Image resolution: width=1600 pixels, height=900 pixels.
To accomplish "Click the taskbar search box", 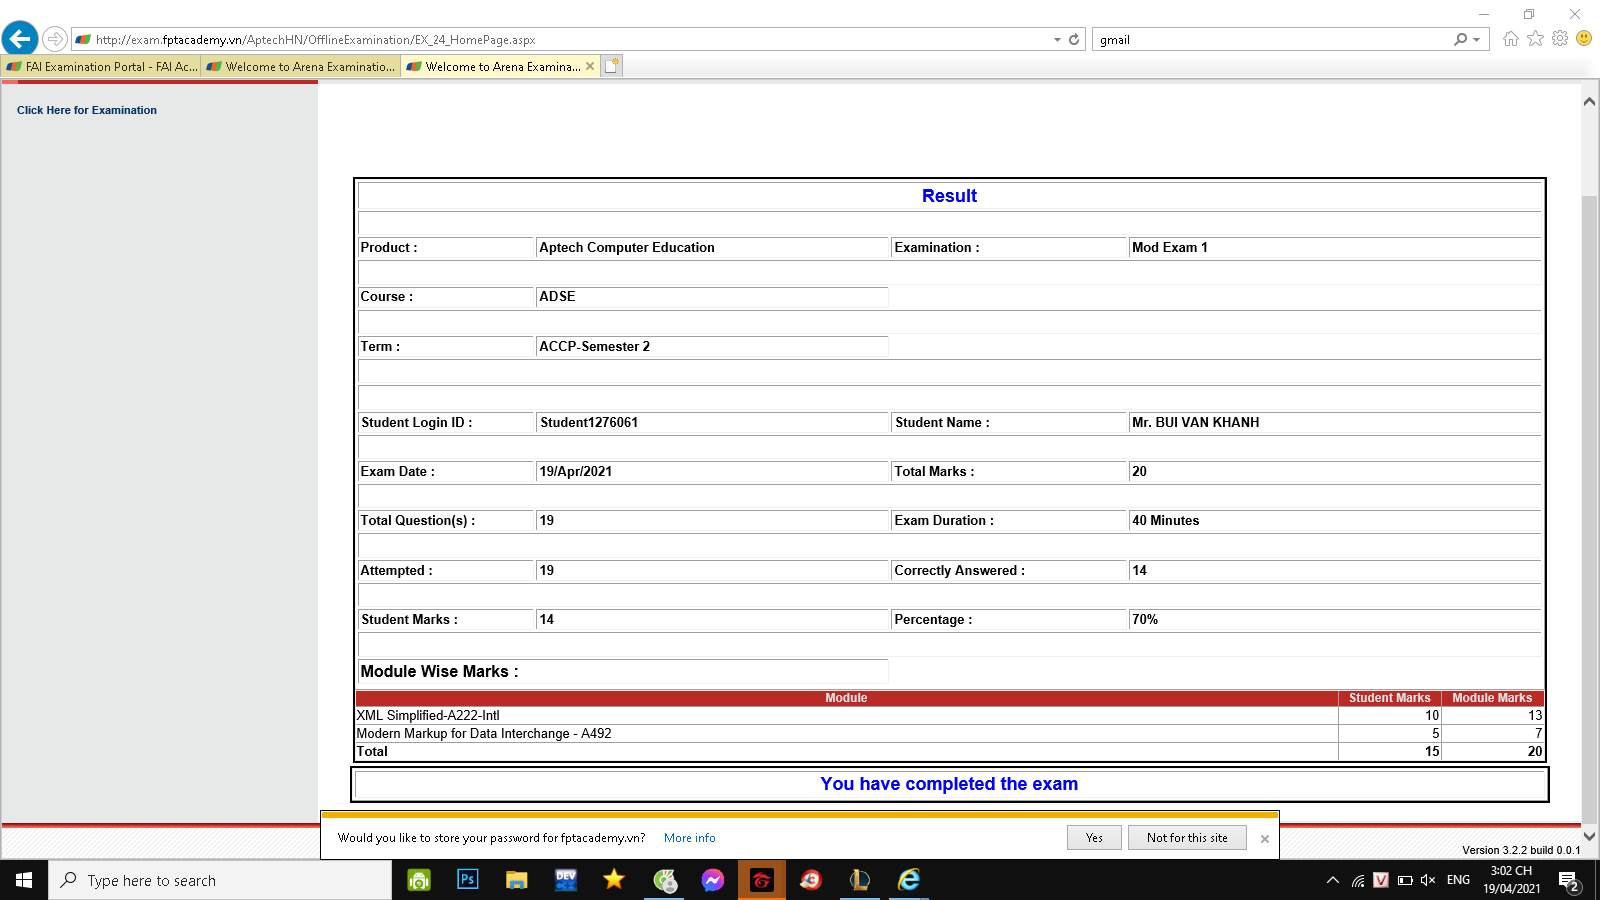I will (220, 880).
